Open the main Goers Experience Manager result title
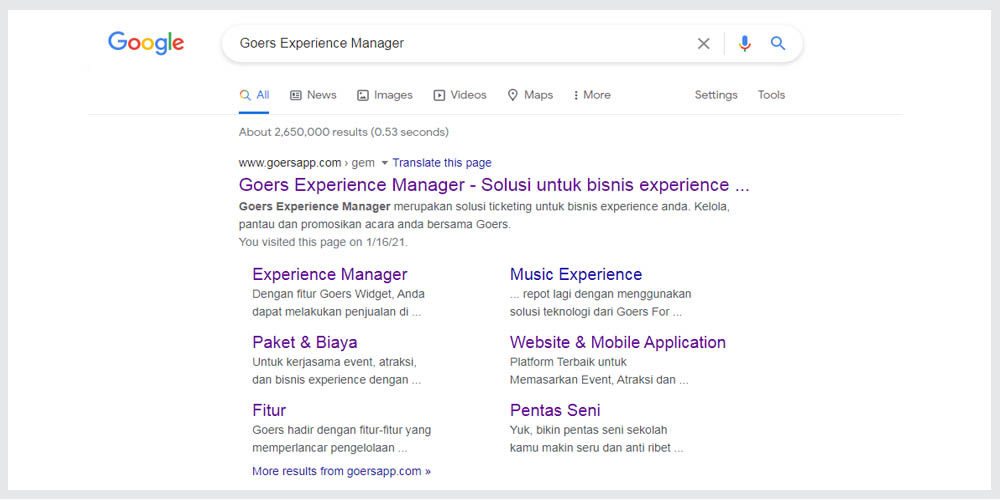Screen dimensions: 1000x500 click(494, 185)
